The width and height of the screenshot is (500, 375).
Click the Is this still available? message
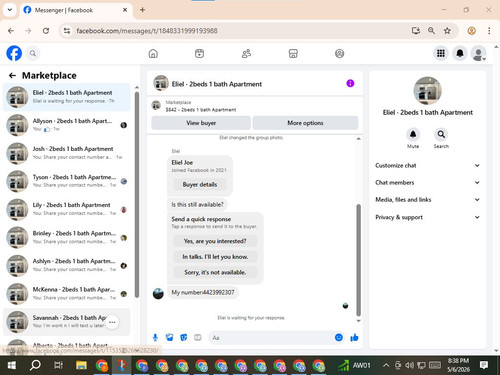(197, 204)
